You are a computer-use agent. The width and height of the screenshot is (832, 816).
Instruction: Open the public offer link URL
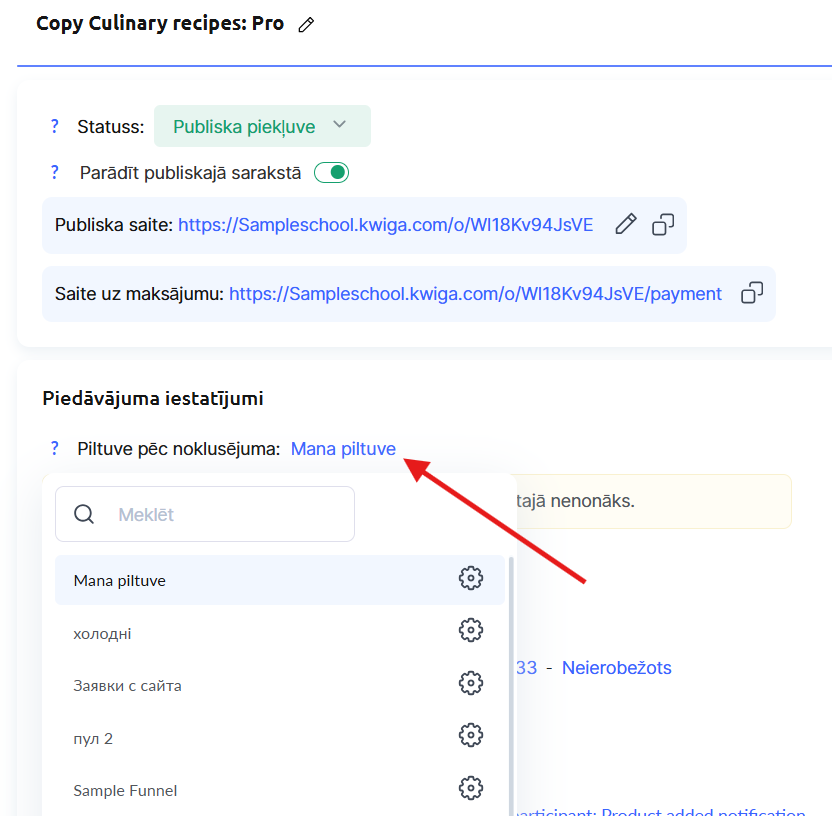385,225
